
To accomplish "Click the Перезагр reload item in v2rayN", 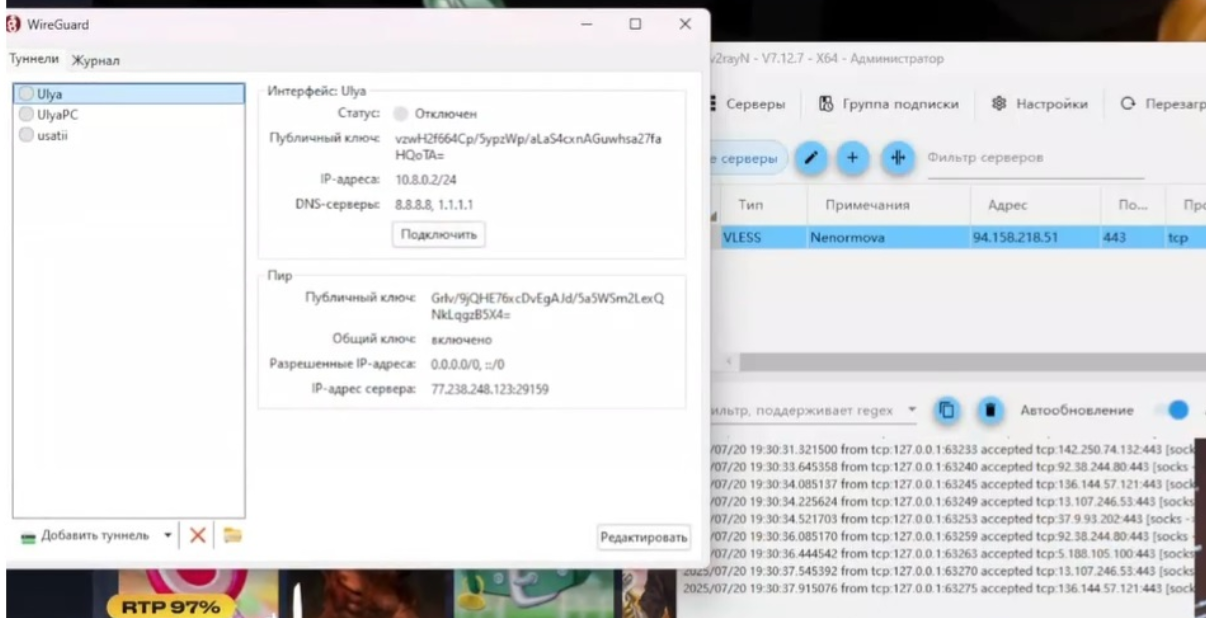I will 1163,104.
